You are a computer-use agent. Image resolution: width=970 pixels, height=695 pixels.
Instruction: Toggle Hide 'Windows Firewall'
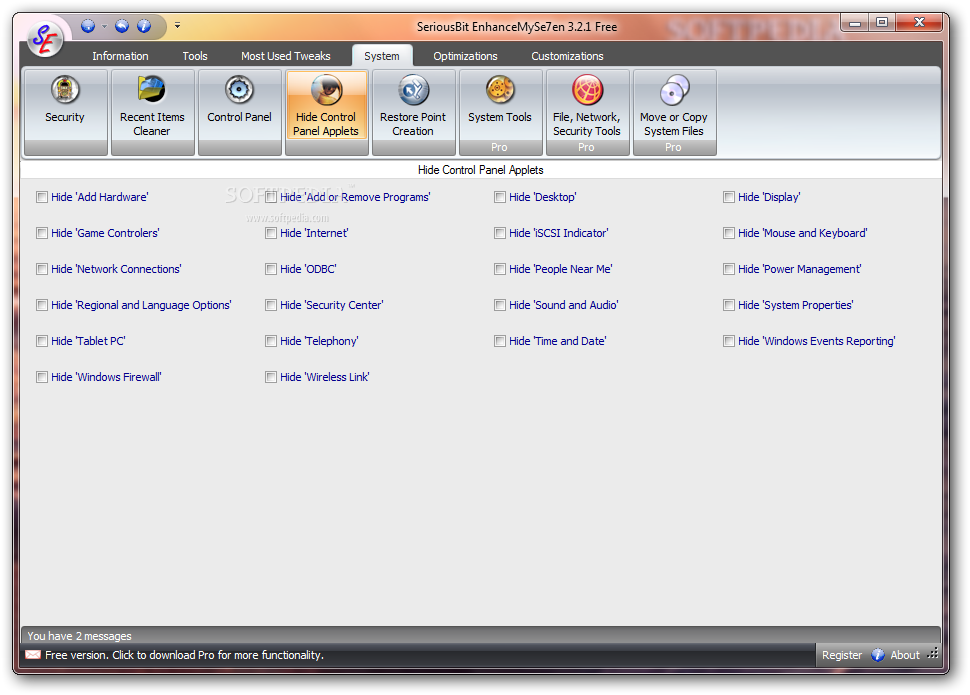click(42, 376)
